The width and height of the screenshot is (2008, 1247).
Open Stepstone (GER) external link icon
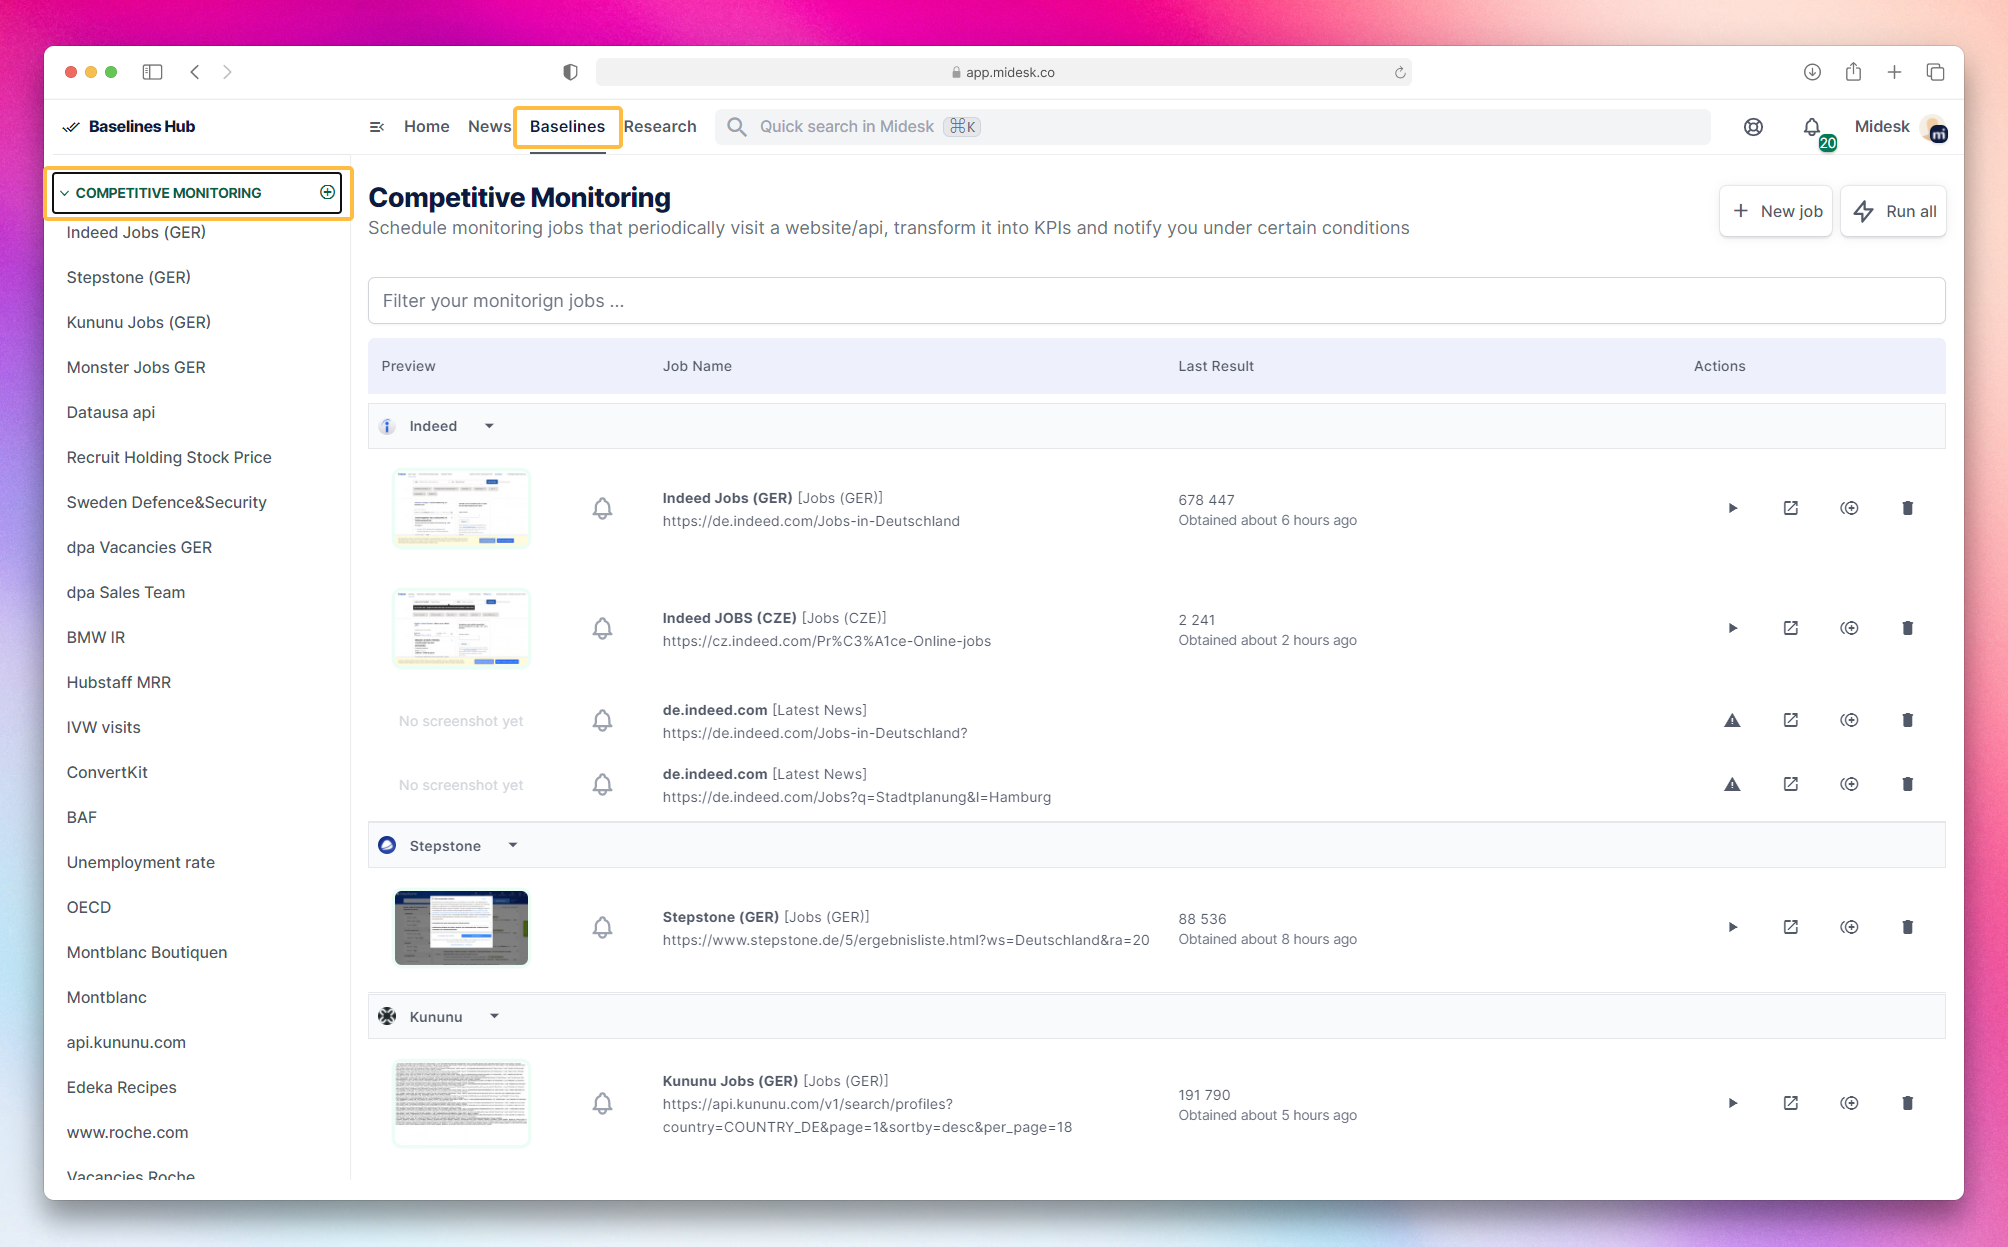coord(1791,927)
